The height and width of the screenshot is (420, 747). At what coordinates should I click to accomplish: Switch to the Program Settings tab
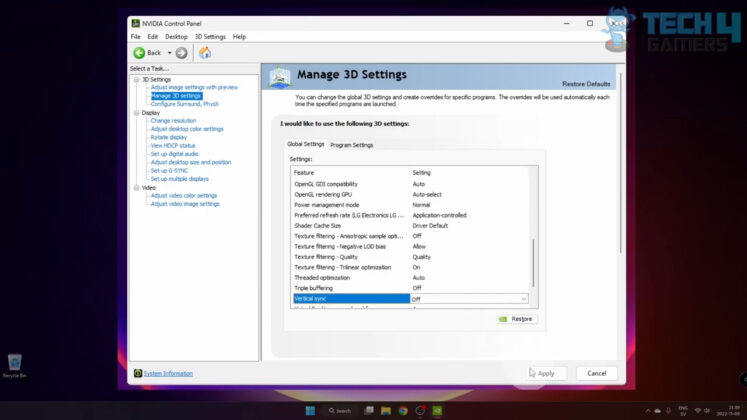[x=351, y=145]
